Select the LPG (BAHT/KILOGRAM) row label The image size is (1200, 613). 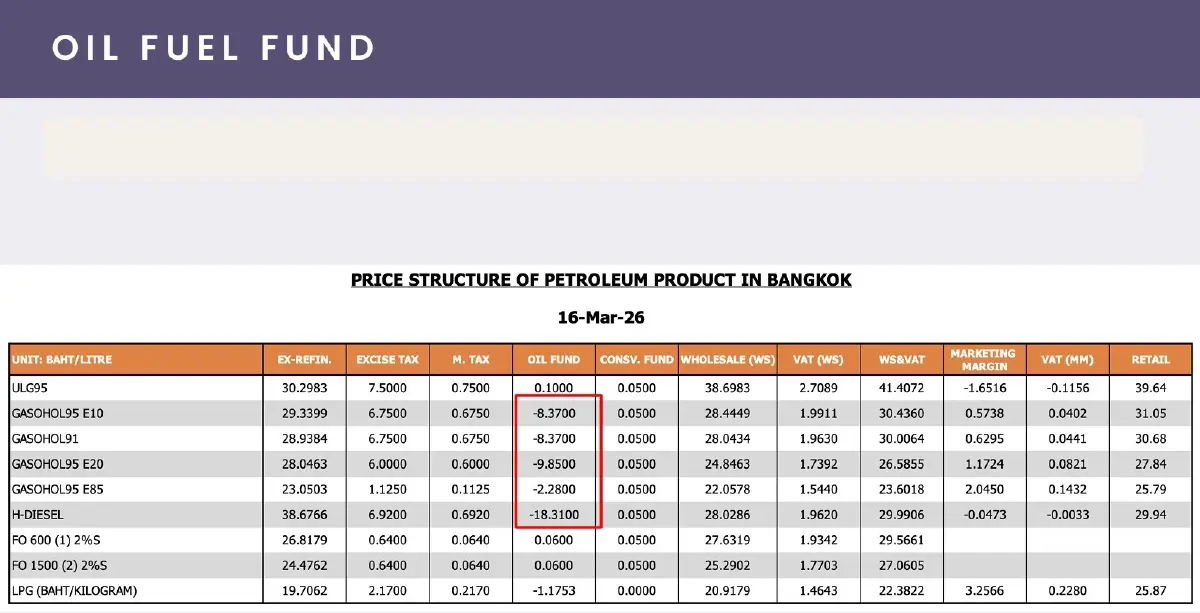point(74,591)
